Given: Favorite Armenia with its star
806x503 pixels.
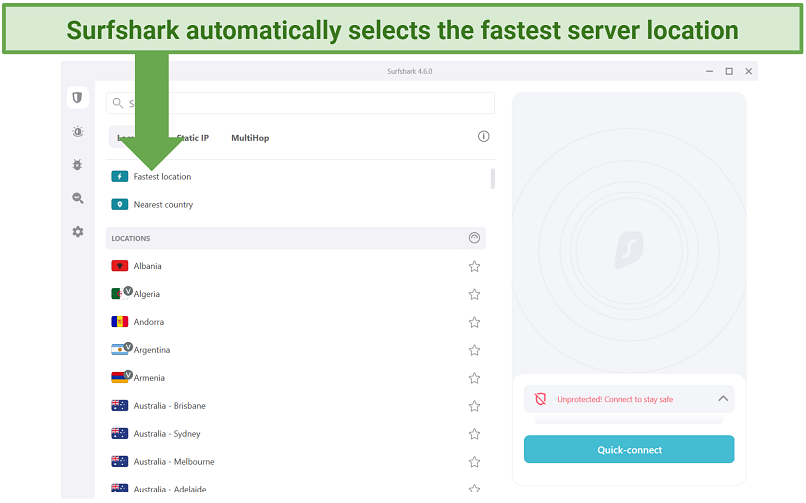Looking at the screenshot, I should [x=474, y=378].
